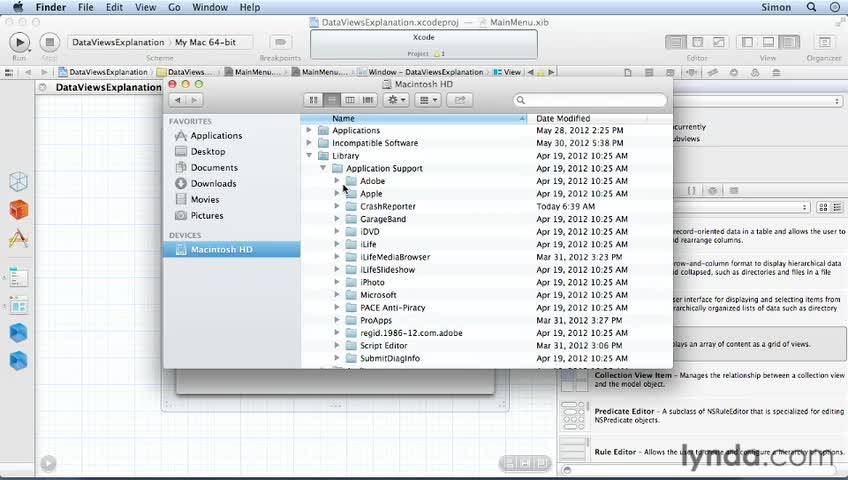Toggle Xcode navigator pane view button
The image size is (848, 480).
(747, 42)
